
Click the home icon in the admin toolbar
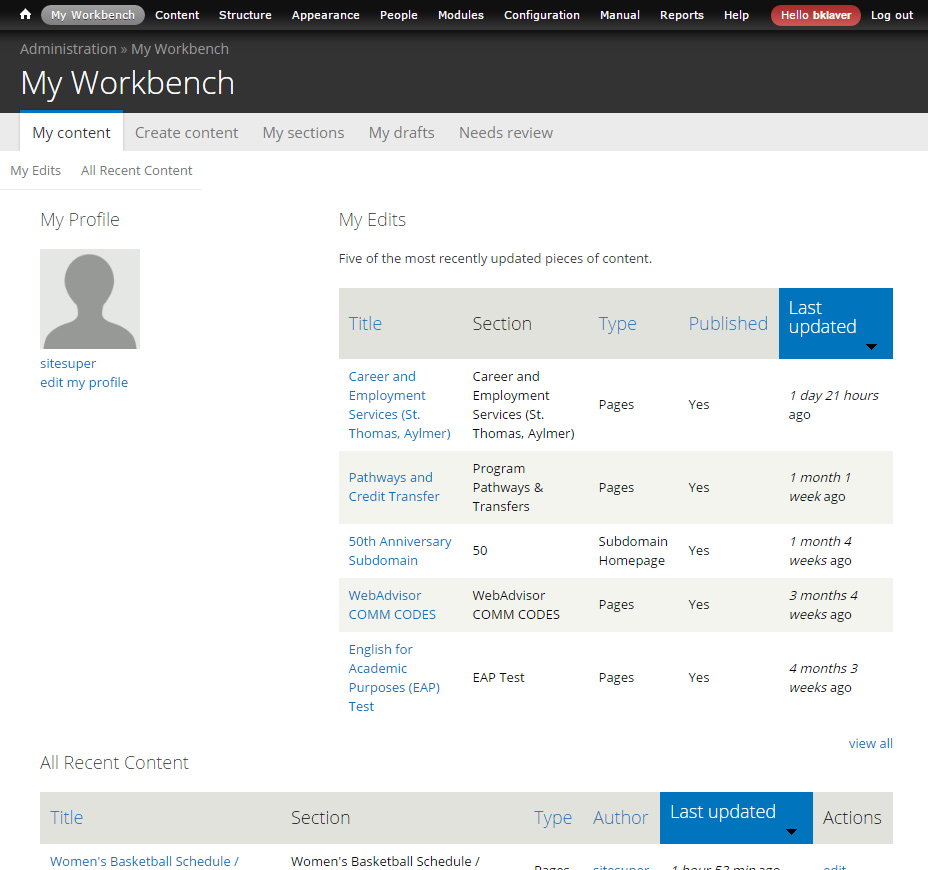[24, 15]
